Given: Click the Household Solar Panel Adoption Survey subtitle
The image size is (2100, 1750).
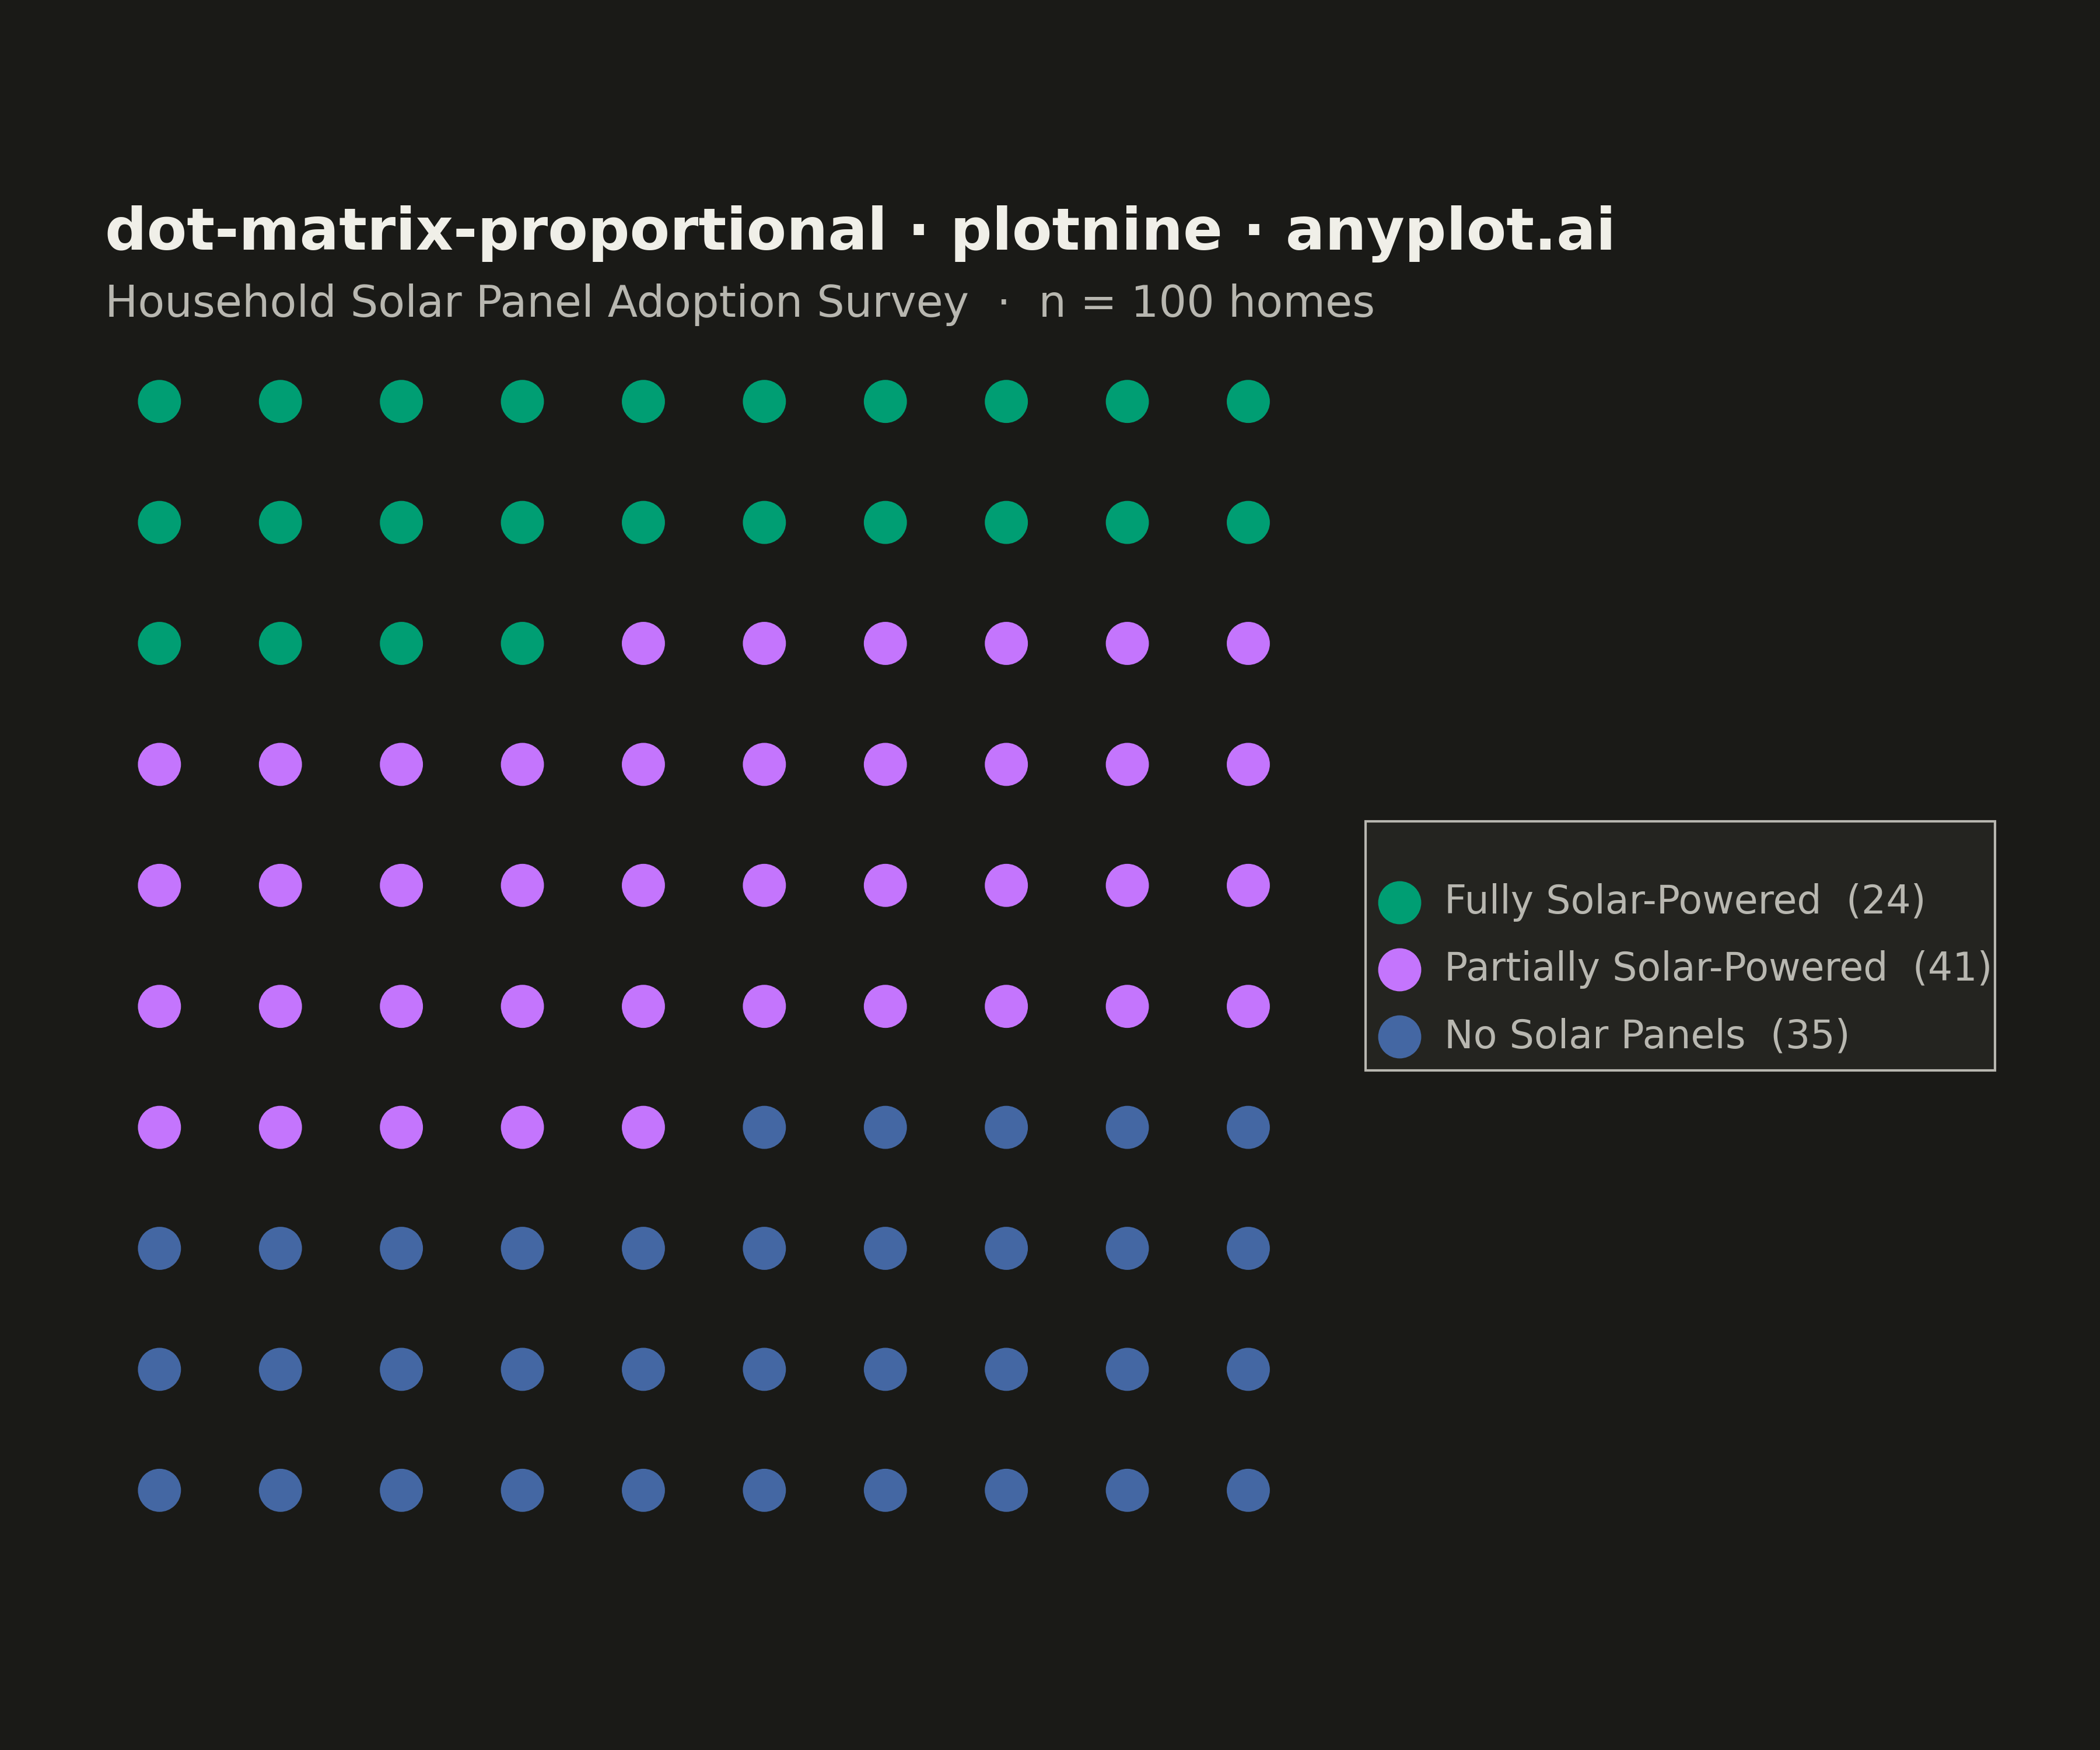Looking at the screenshot, I should [x=536, y=302].
